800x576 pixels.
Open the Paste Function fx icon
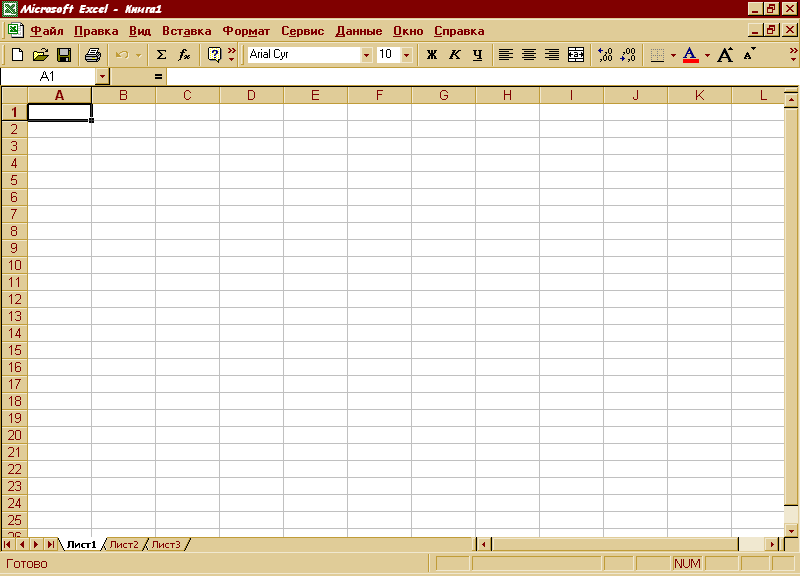coord(184,55)
